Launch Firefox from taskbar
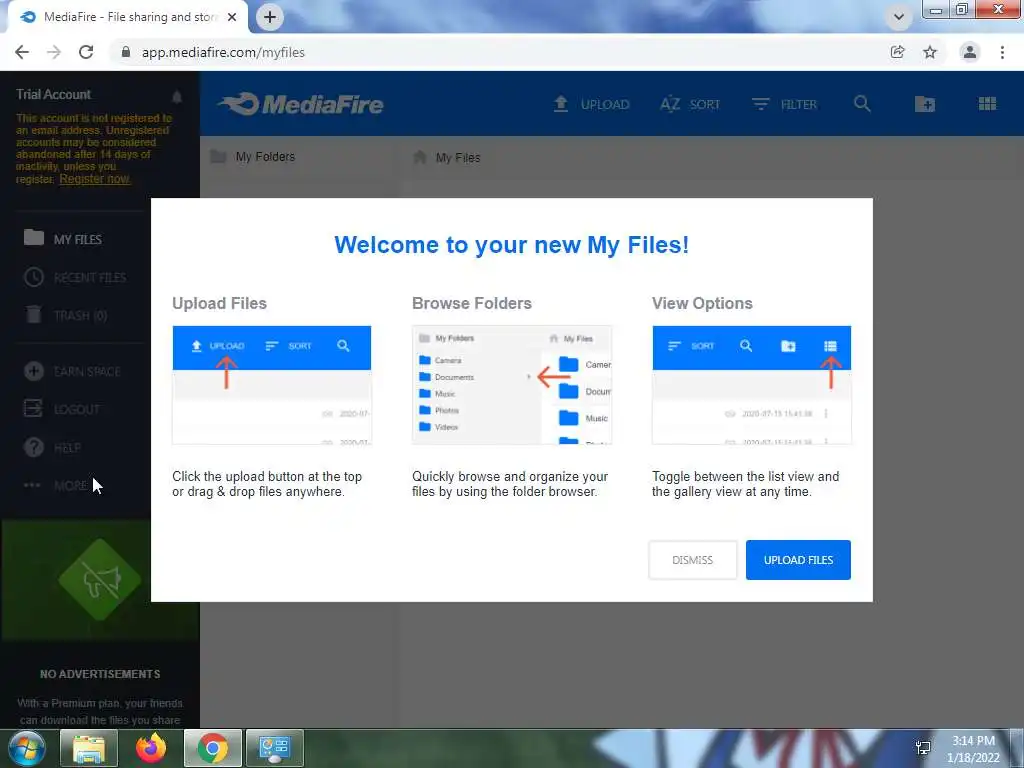1024x768 pixels. click(x=151, y=748)
